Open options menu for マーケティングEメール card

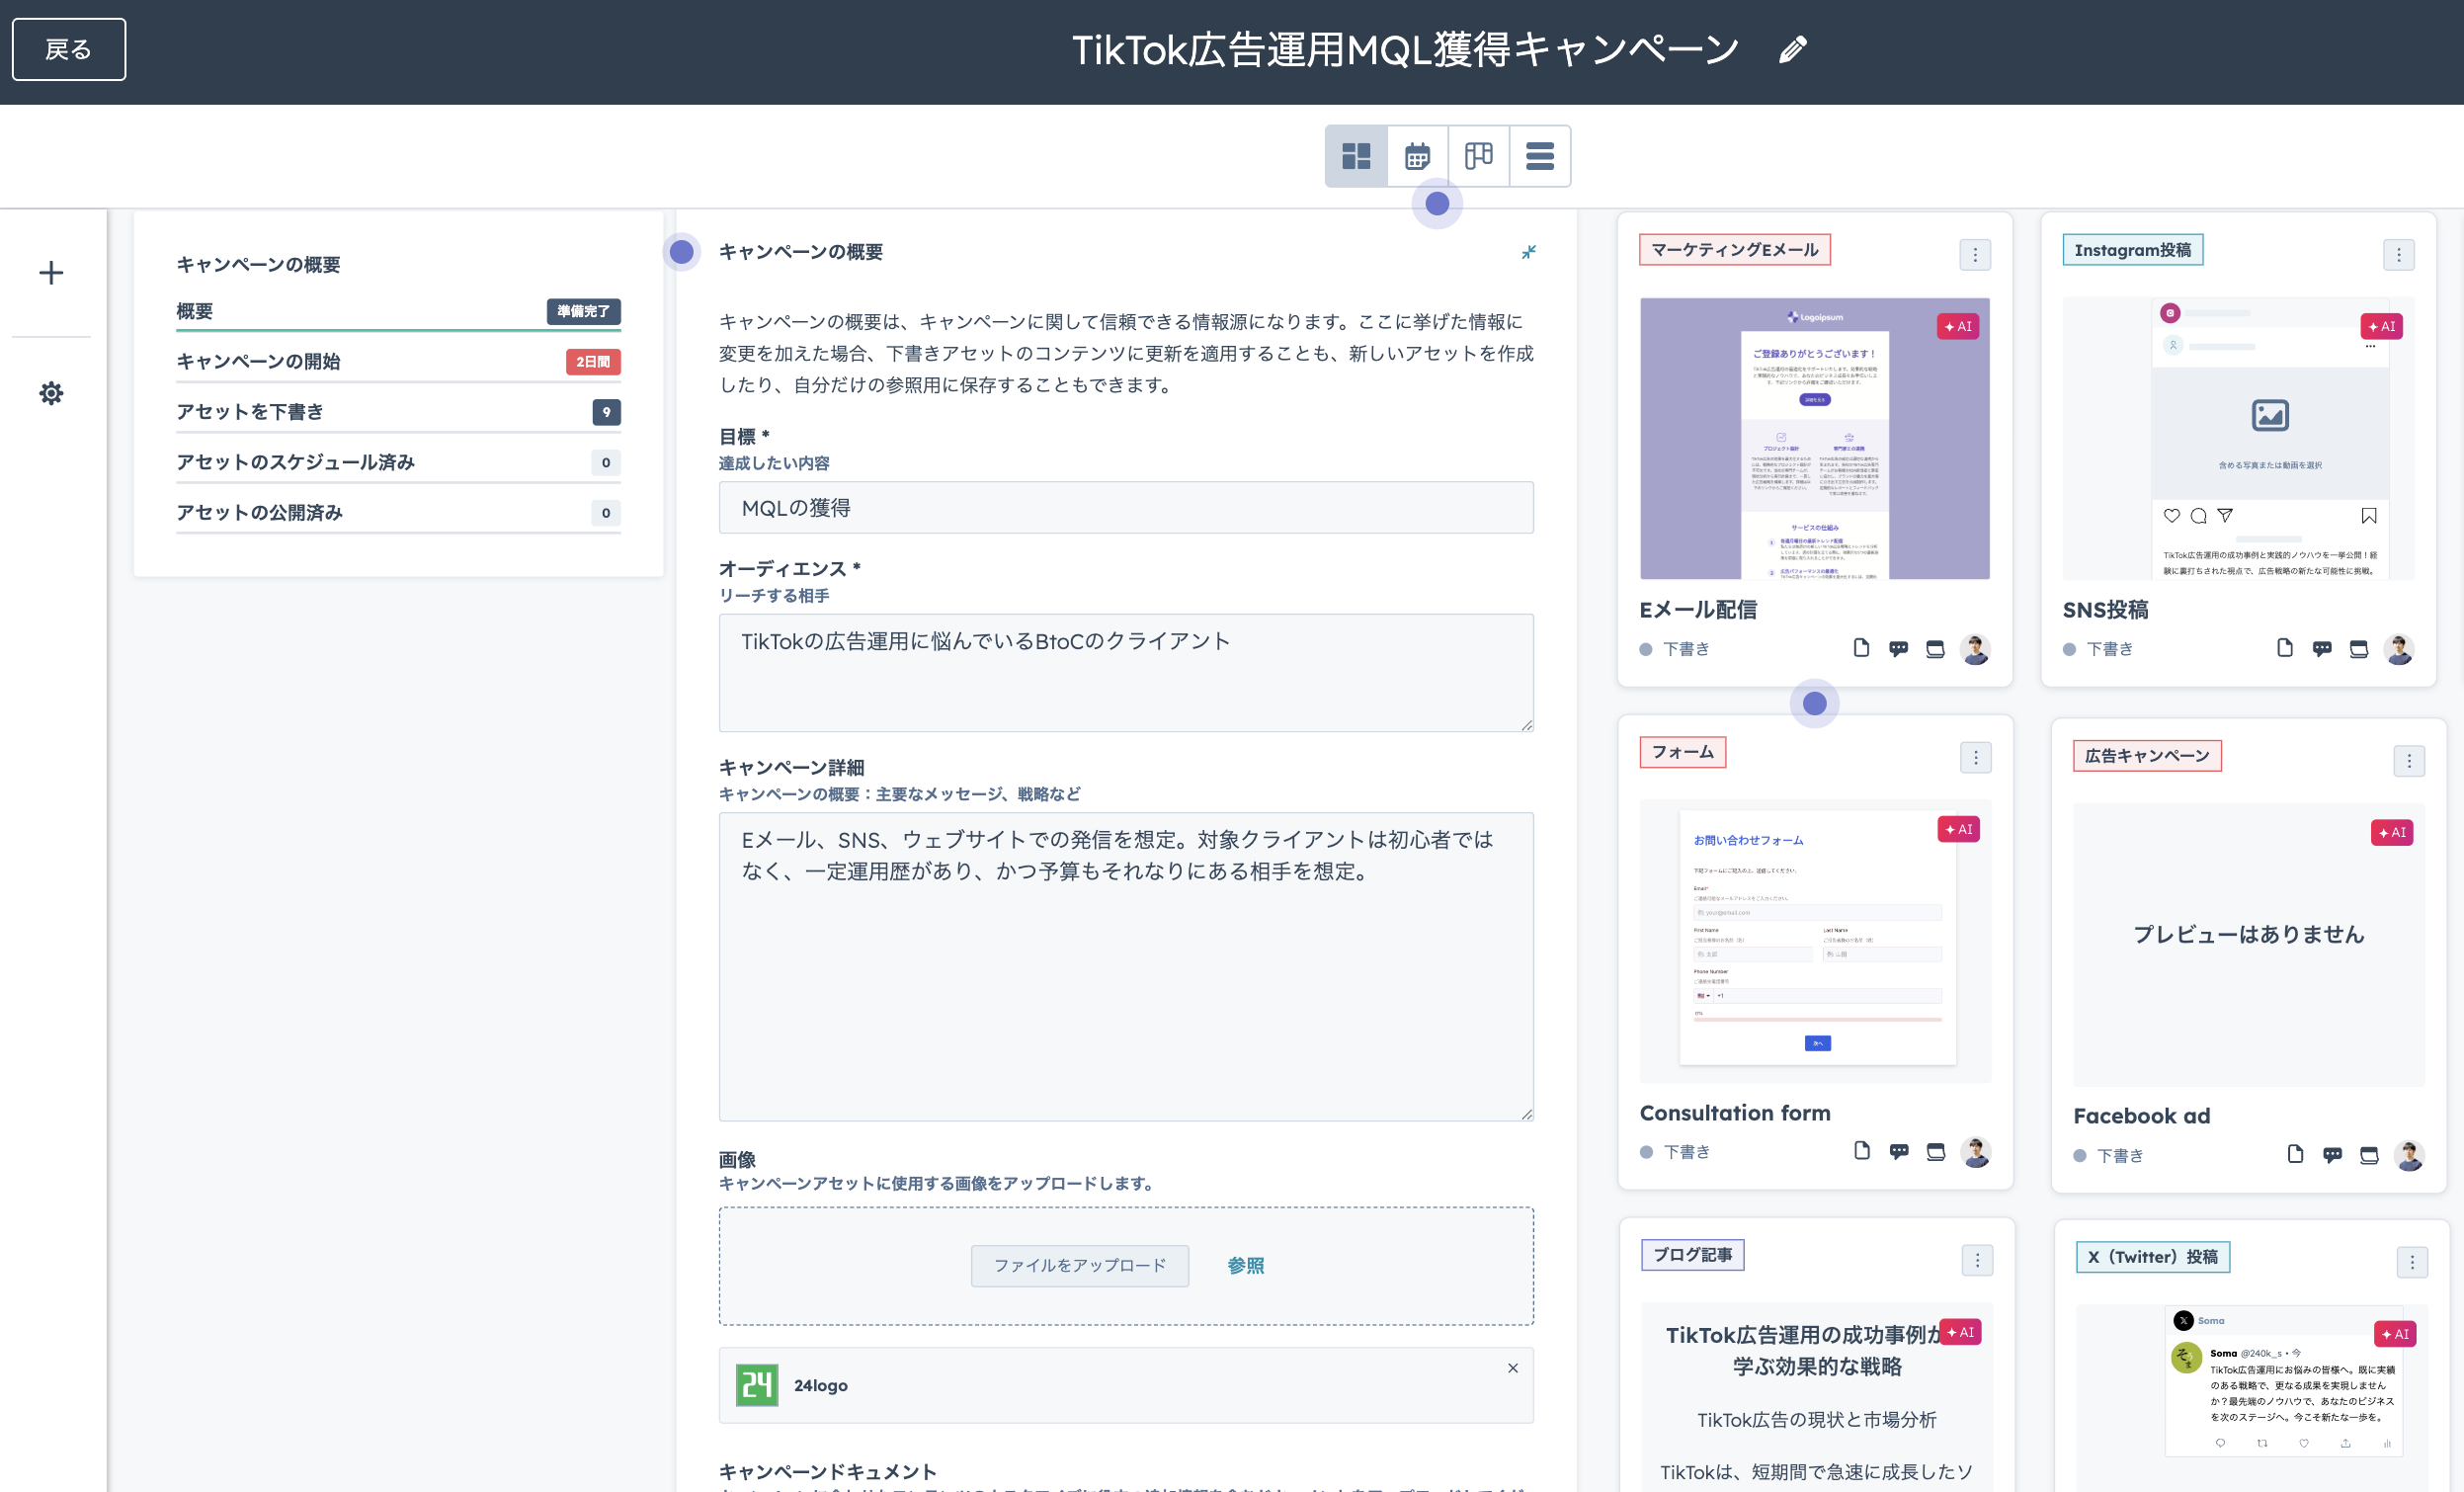click(1974, 254)
